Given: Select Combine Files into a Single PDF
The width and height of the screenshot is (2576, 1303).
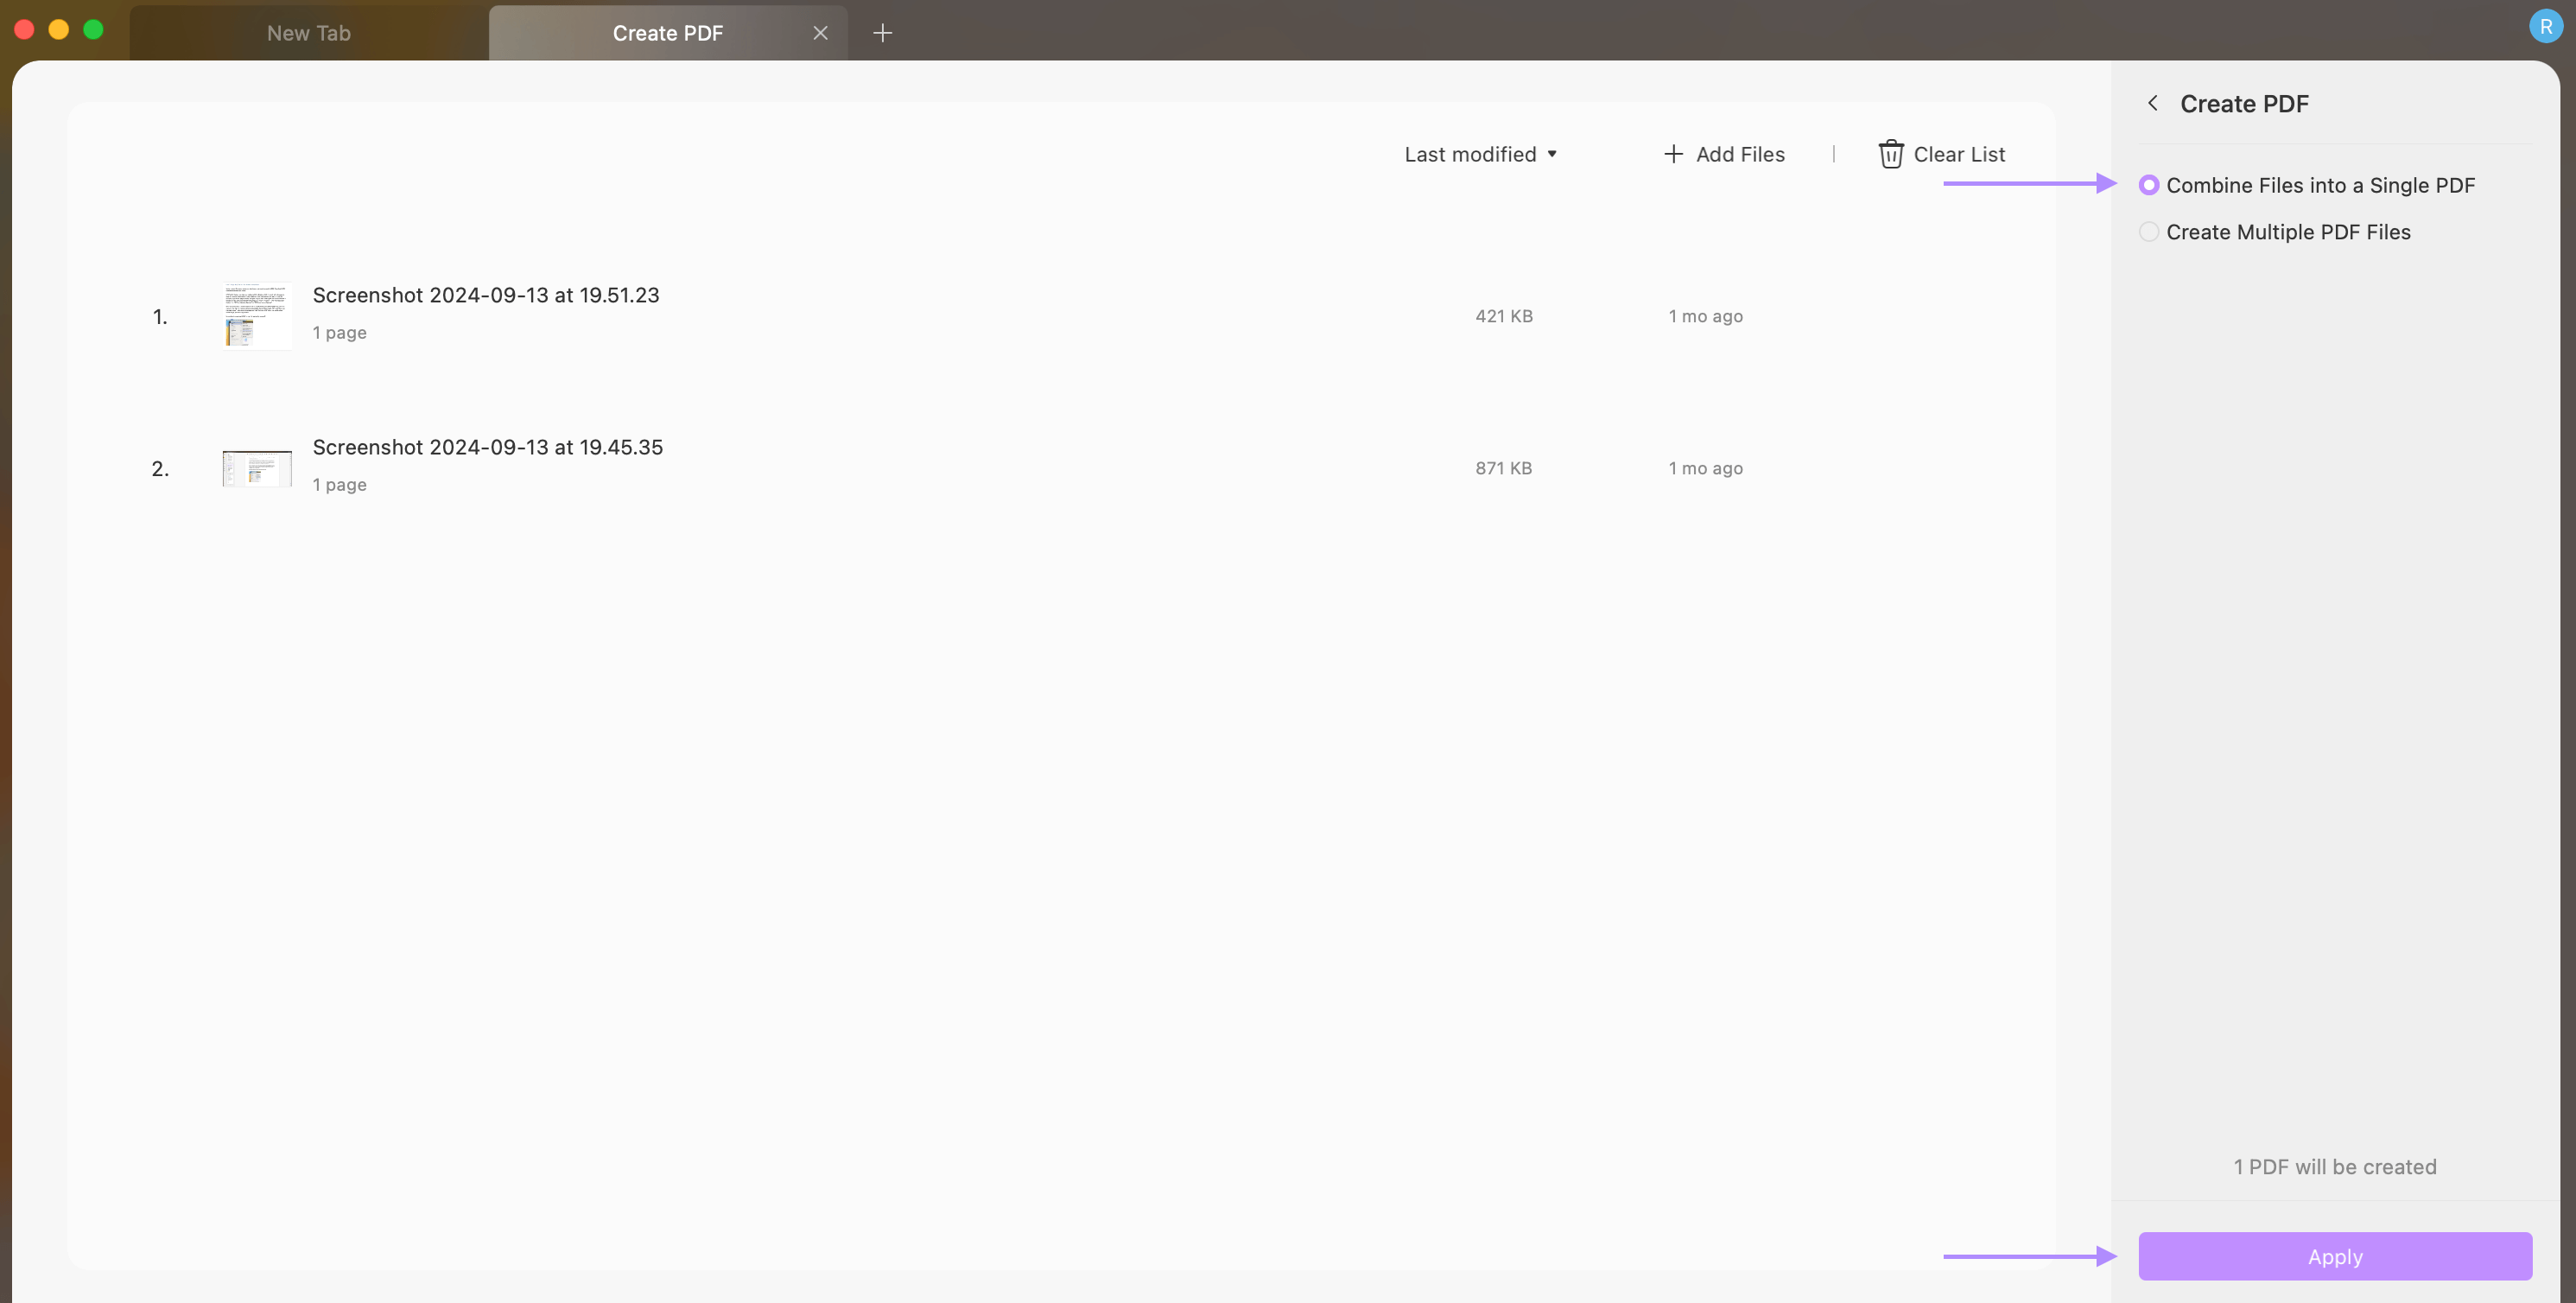Looking at the screenshot, I should pyautogui.click(x=2320, y=185).
